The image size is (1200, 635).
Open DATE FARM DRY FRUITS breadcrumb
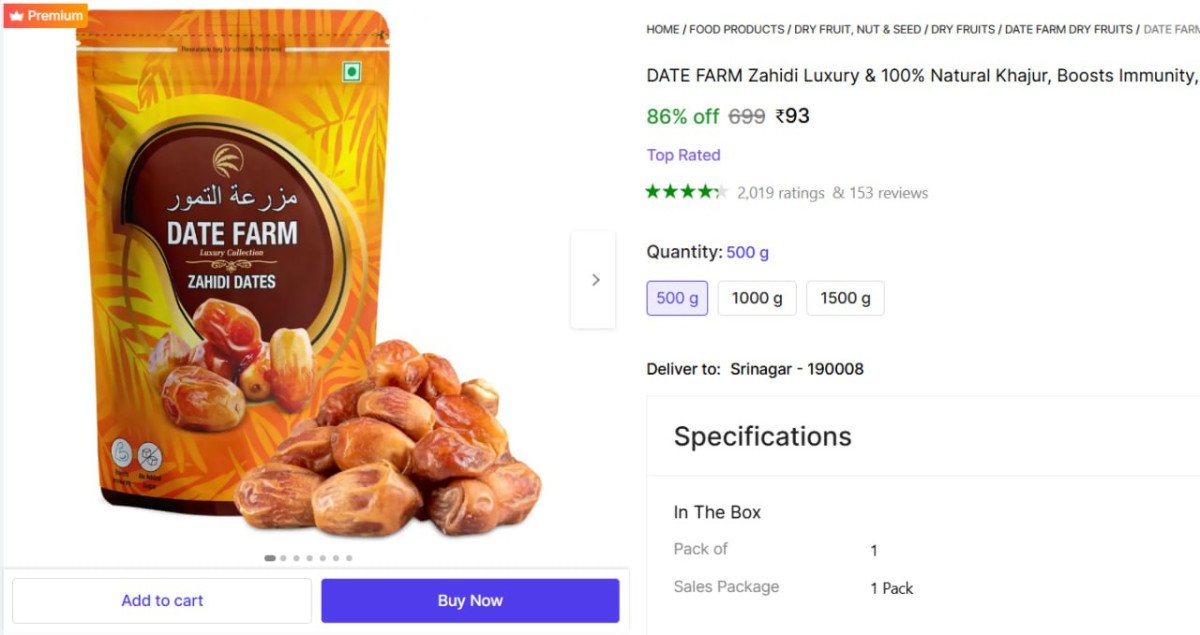[1068, 30]
